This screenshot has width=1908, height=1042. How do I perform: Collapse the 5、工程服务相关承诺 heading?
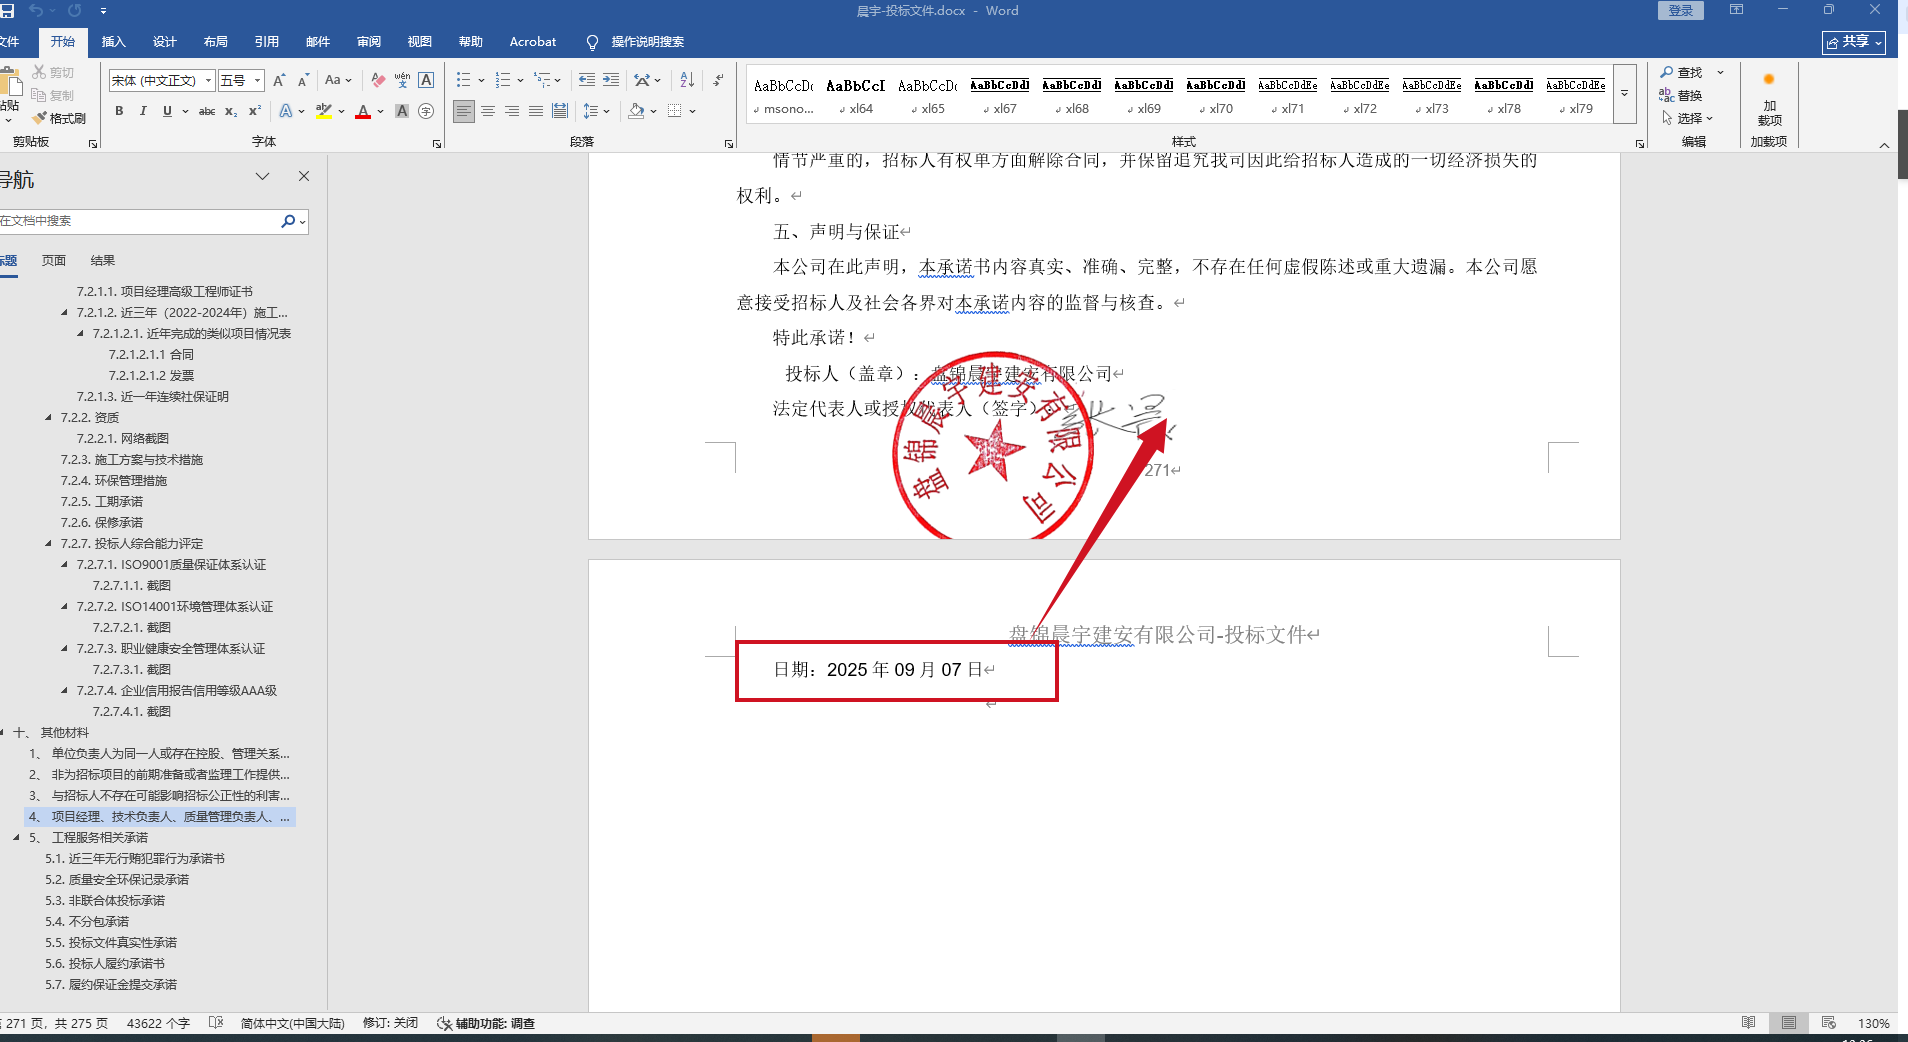[x=16, y=837]
